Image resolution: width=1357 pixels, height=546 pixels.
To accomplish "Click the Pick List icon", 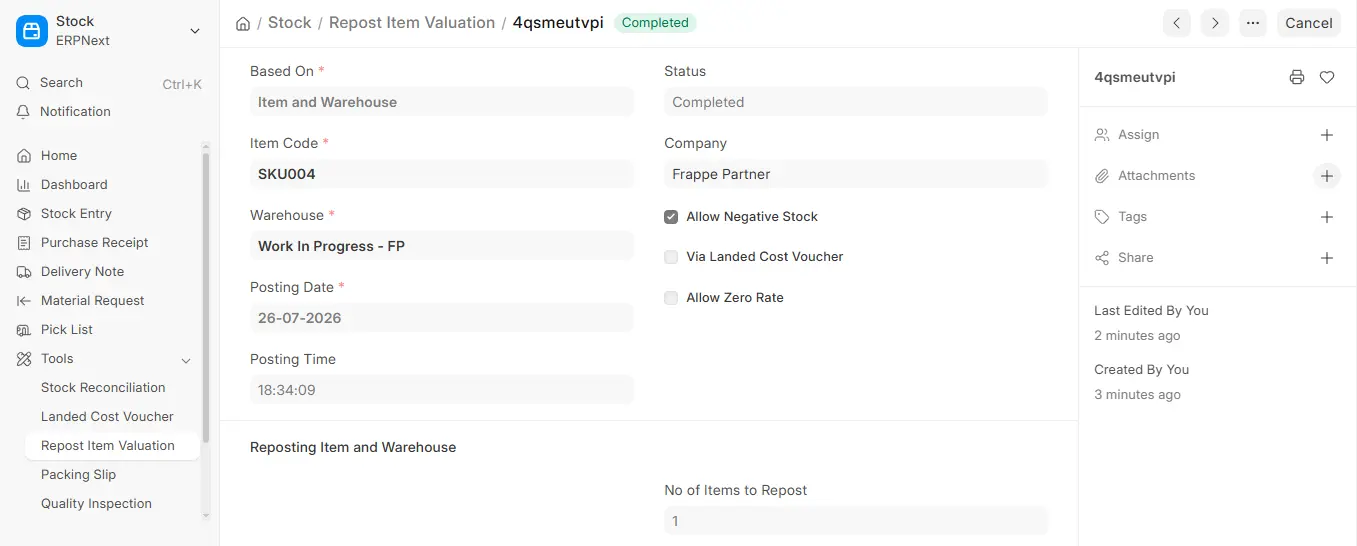I will coord(24,330).
